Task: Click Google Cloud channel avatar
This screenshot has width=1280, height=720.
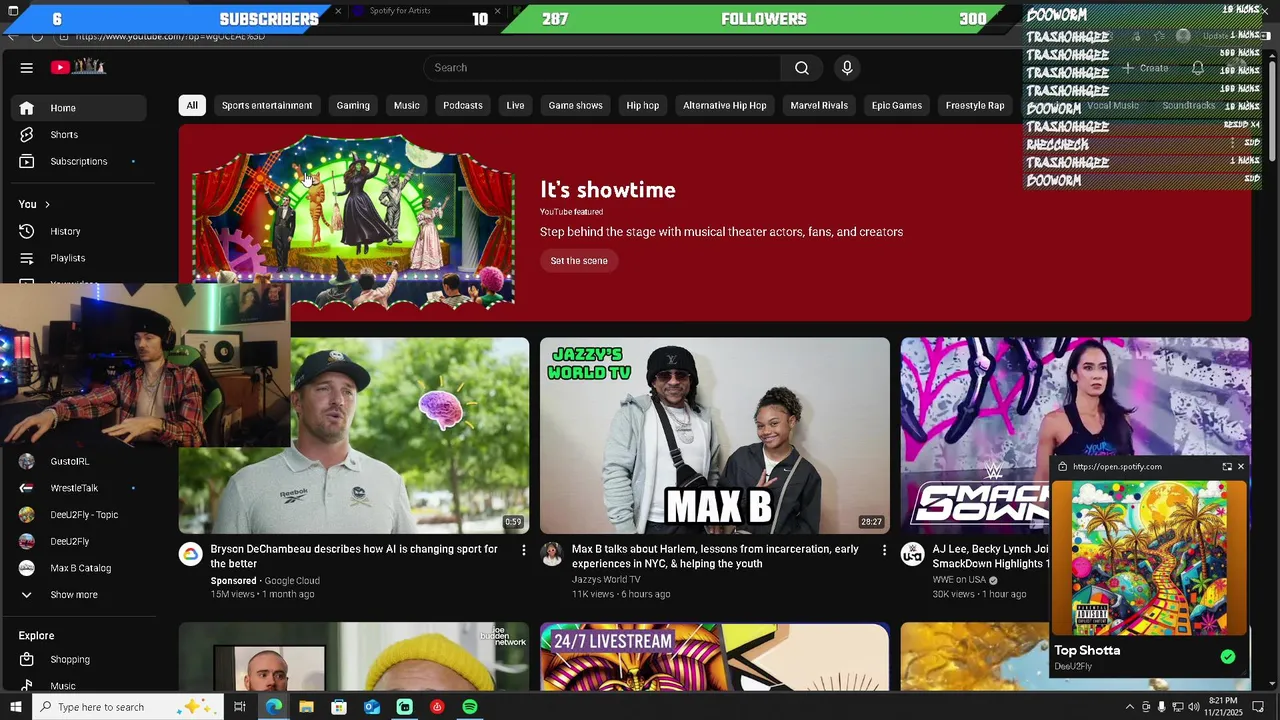Action: point(191,554)
